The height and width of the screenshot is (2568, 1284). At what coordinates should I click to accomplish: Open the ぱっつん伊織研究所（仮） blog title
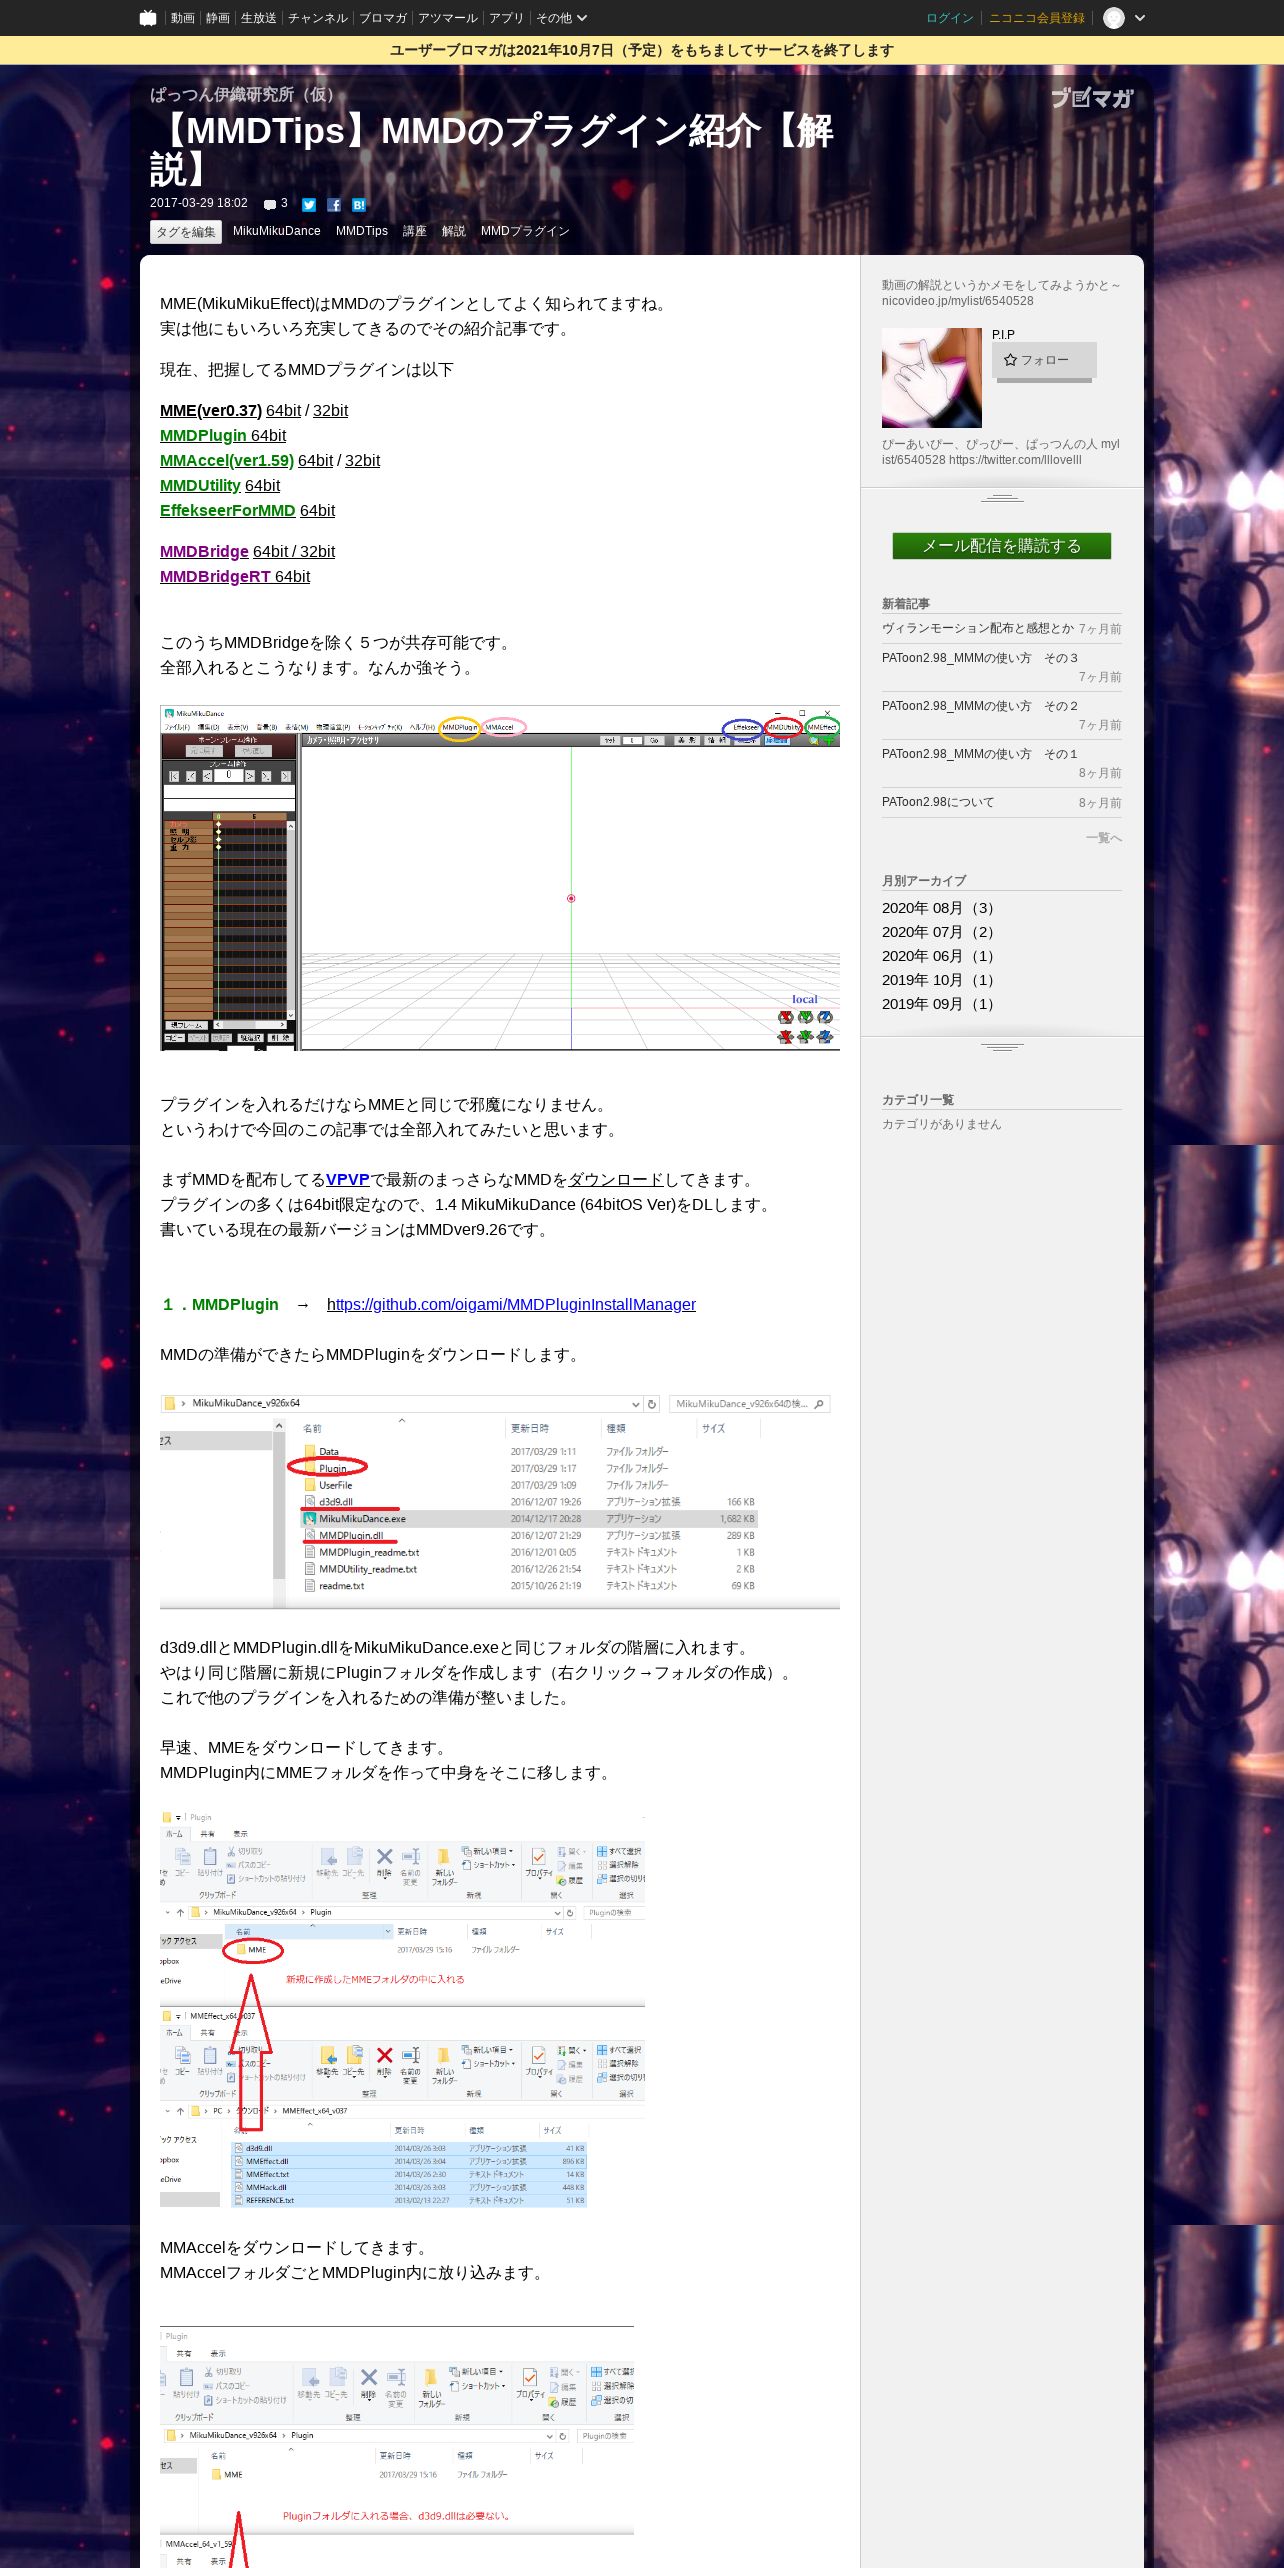247,95
